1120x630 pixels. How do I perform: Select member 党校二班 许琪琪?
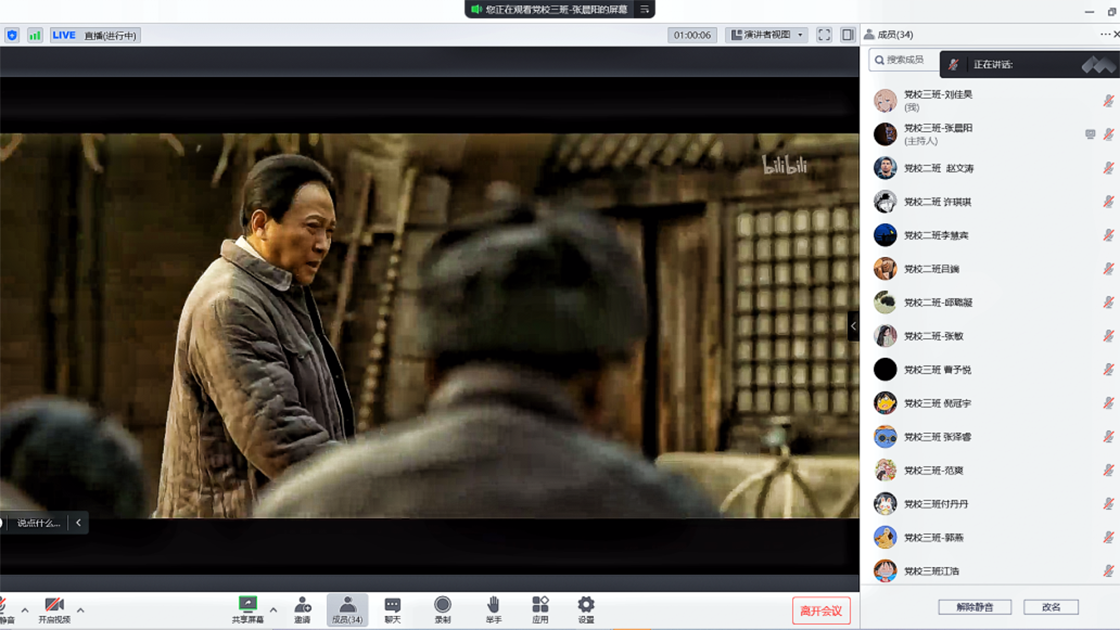point(989,201)
